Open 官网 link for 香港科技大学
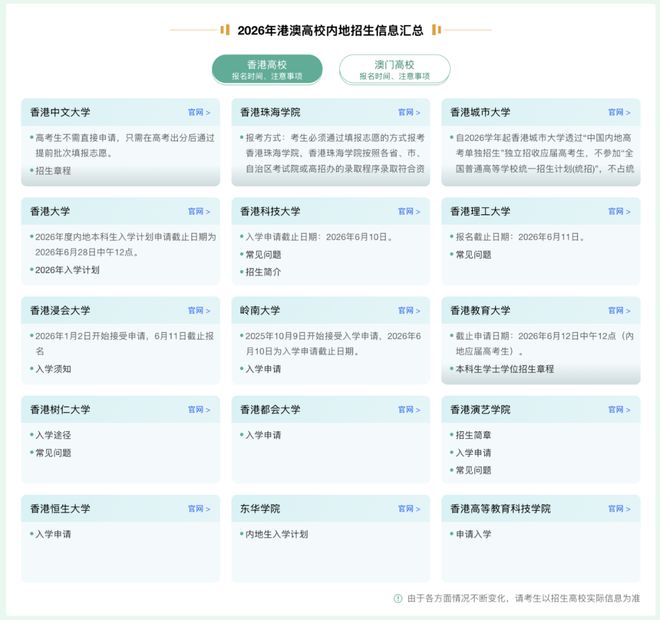The height and width of the screenshot is (620, 660). pos(409,212)
